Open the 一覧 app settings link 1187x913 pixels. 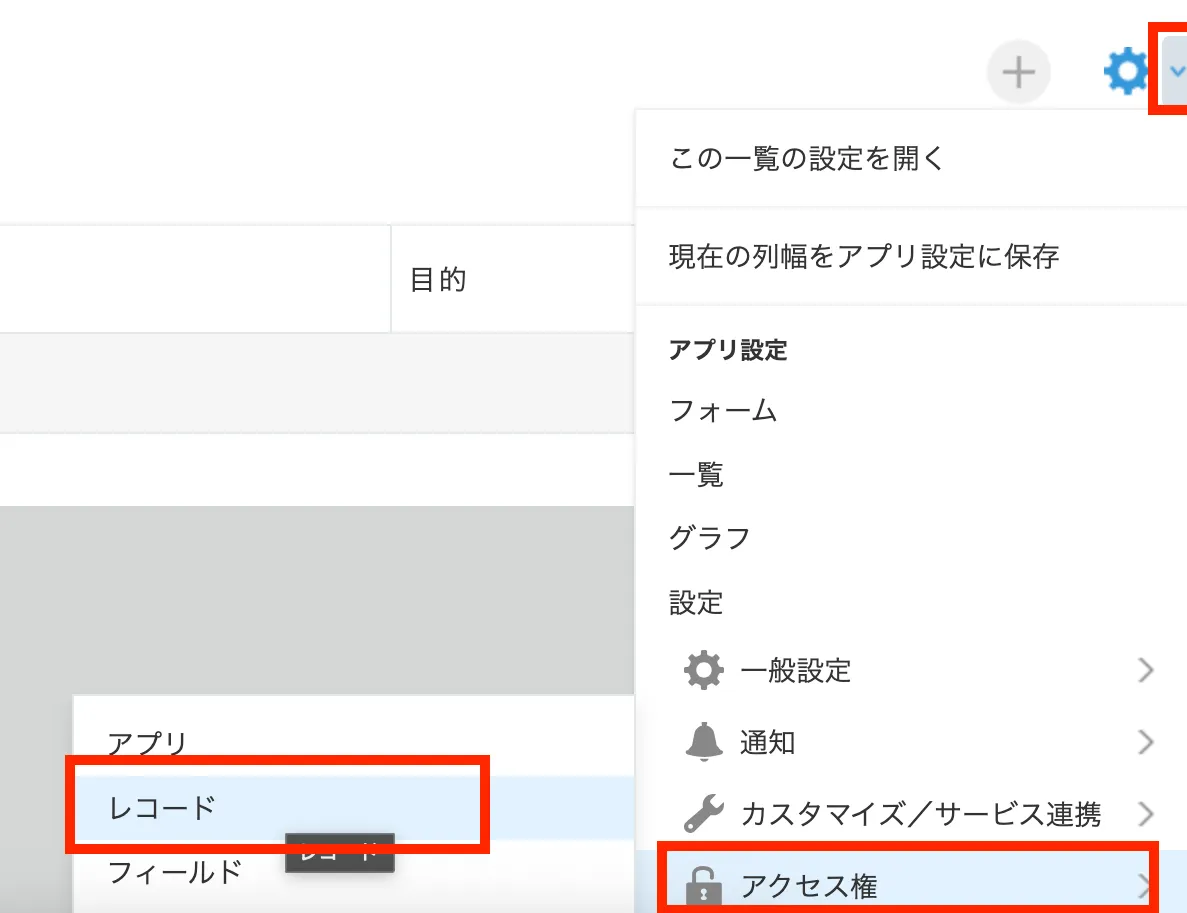tap(696, 474)
